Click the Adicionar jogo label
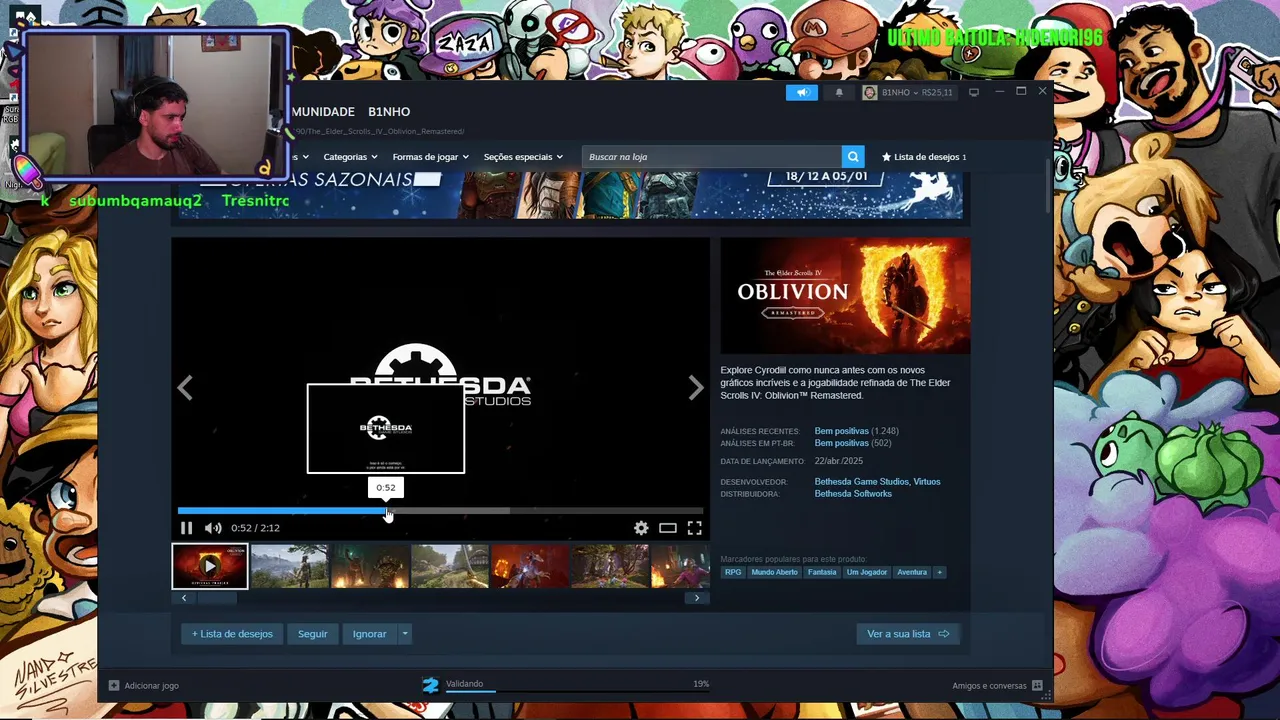The width and height of the screenshot is (1280, 720). coord(151,685)
